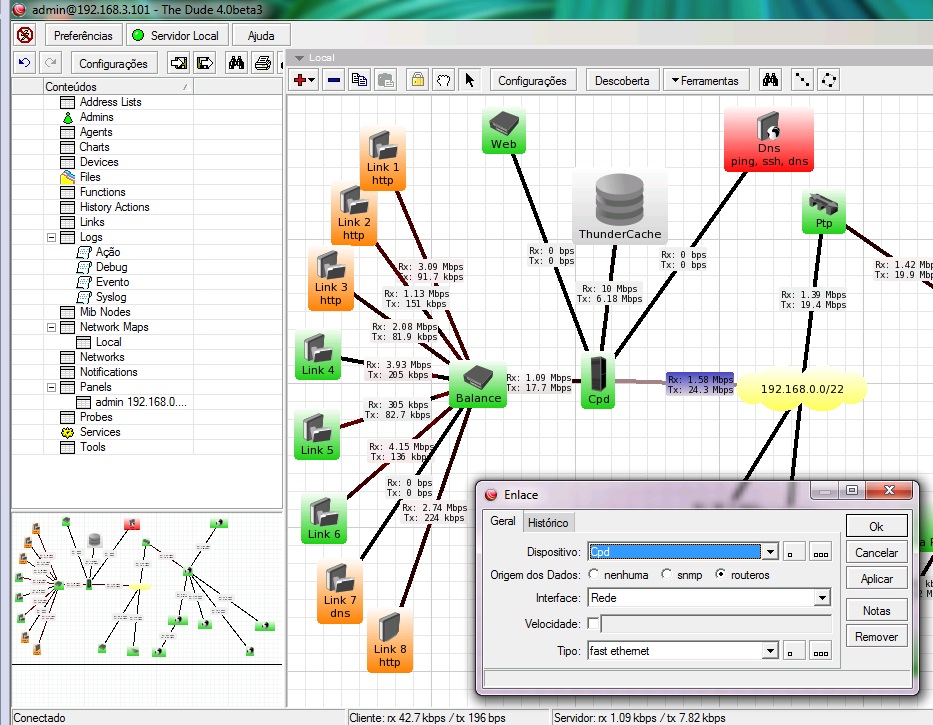Select the Link 7 dns node

point(340,592)
